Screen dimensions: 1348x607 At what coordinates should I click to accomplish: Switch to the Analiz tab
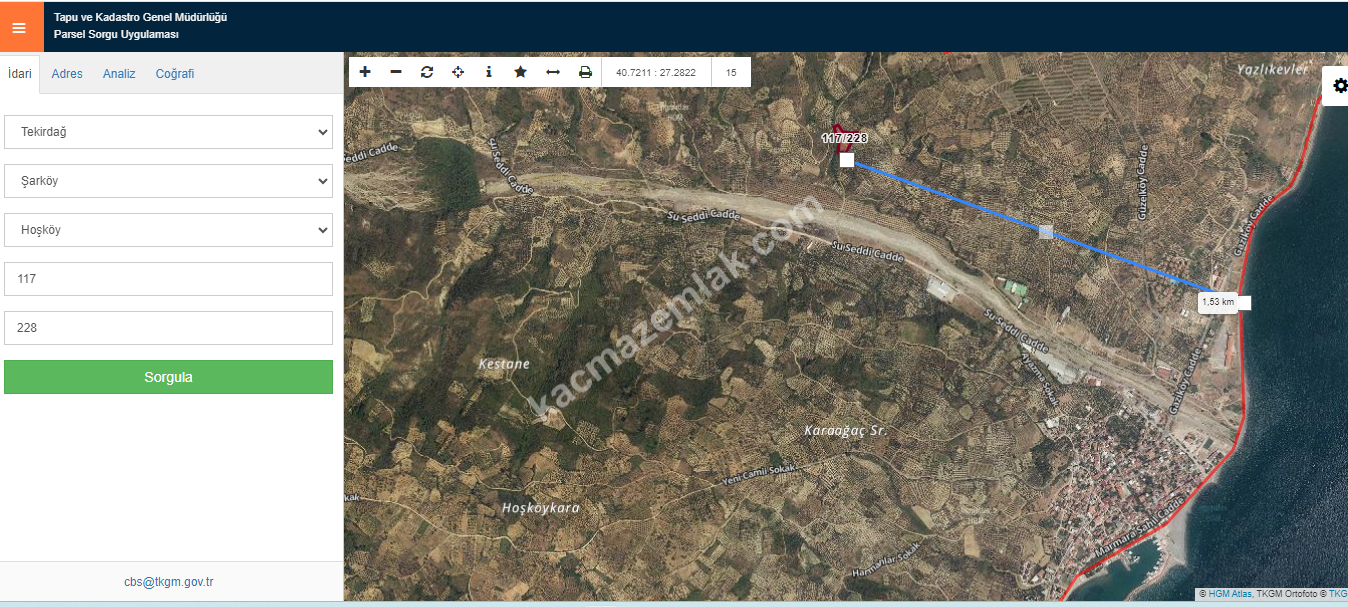point(119,74)
